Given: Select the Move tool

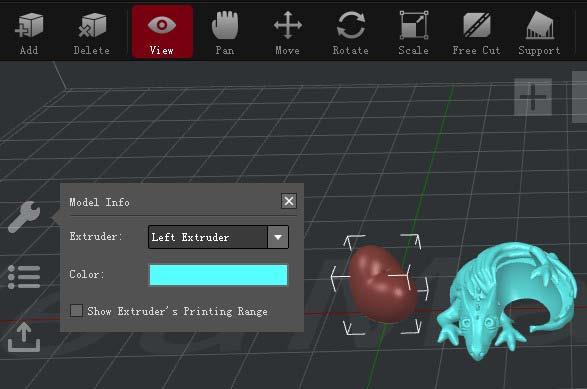Looking at the screenshot, I should point(288,33).
